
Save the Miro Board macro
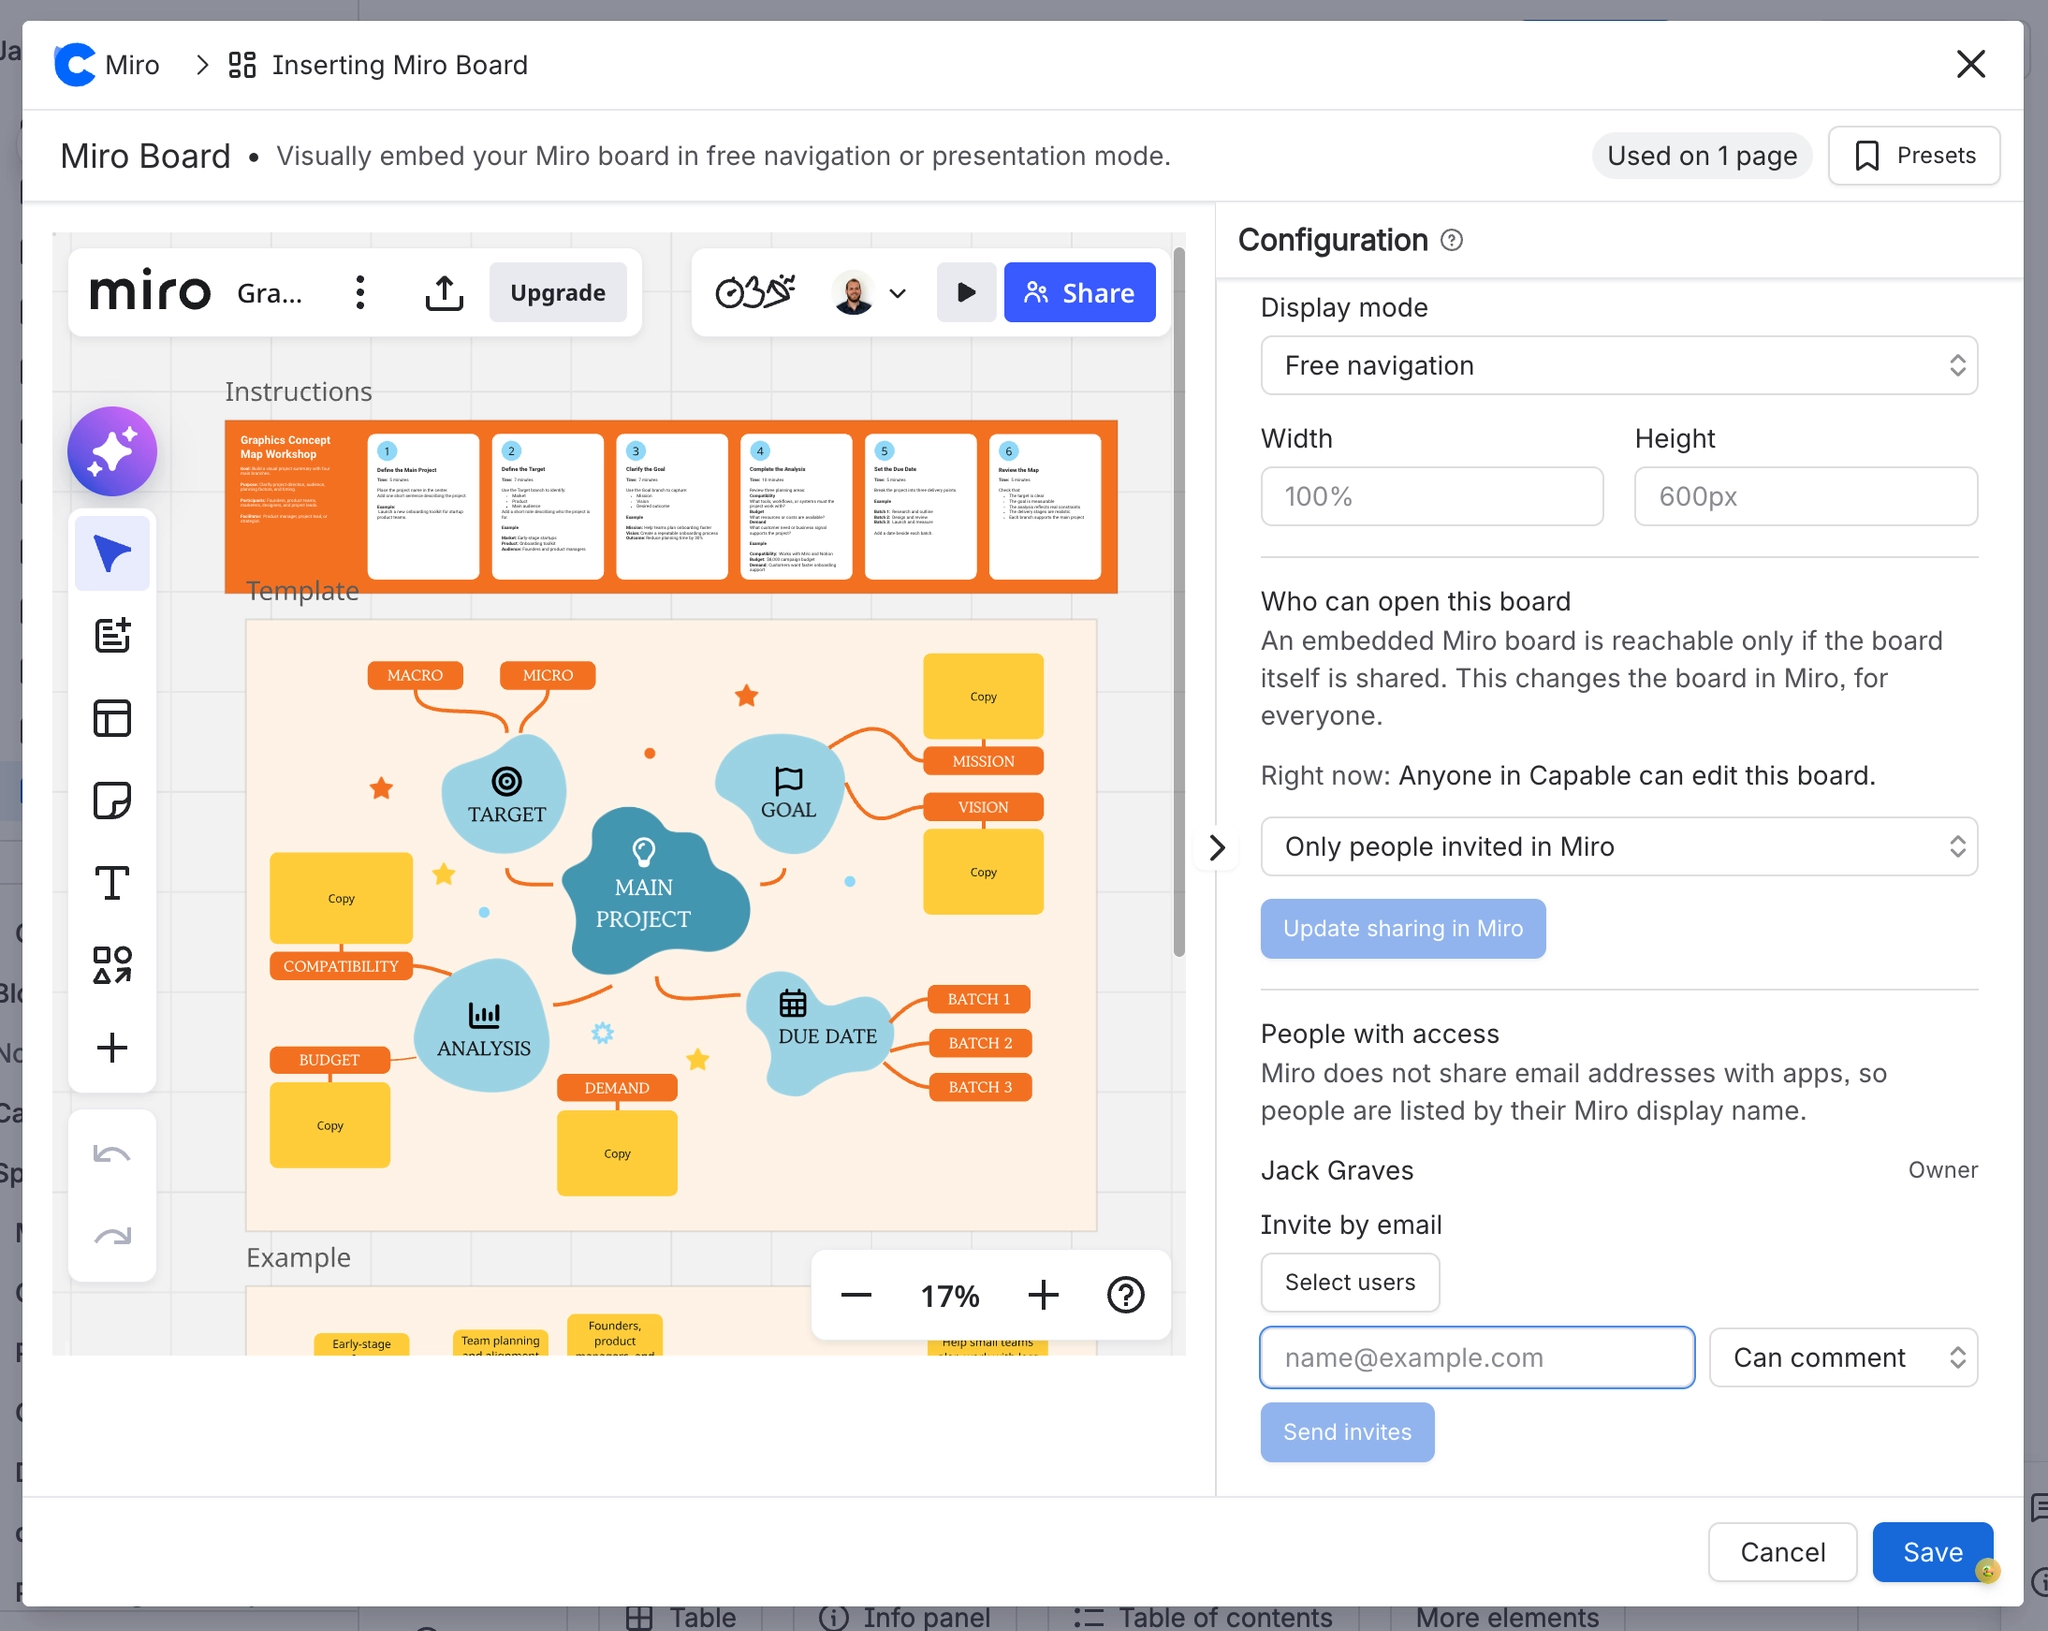[1932, 1552]
